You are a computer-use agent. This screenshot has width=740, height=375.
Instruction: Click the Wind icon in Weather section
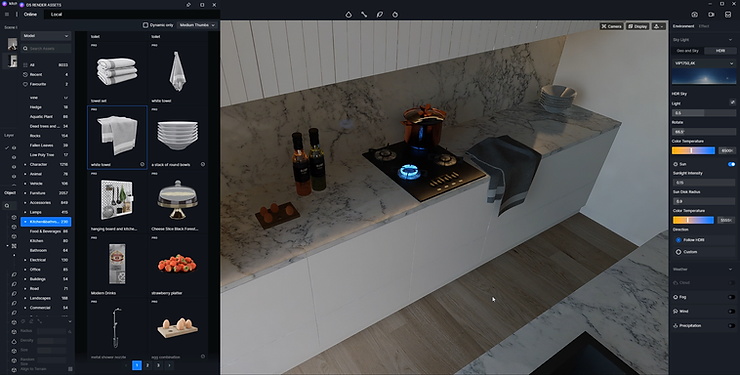[x=676, y=311]
